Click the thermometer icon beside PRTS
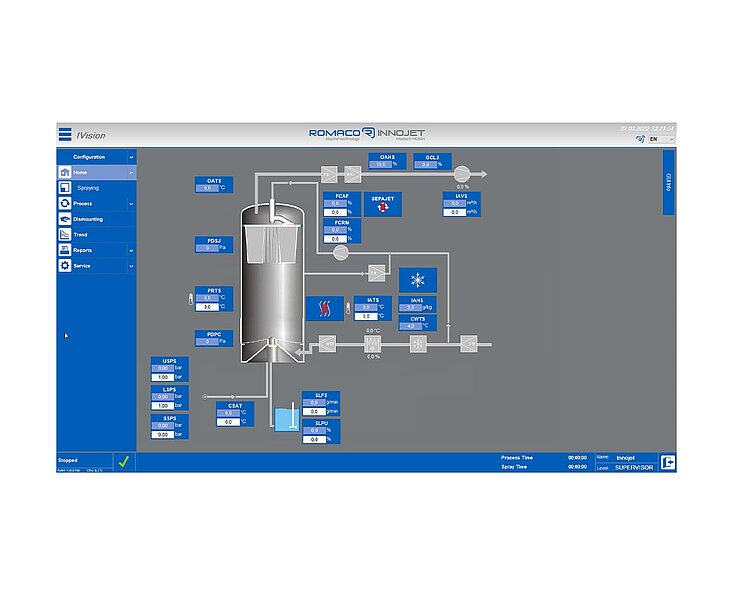The width and height of the screenshot is (733, 595). (x=191, y=299)
